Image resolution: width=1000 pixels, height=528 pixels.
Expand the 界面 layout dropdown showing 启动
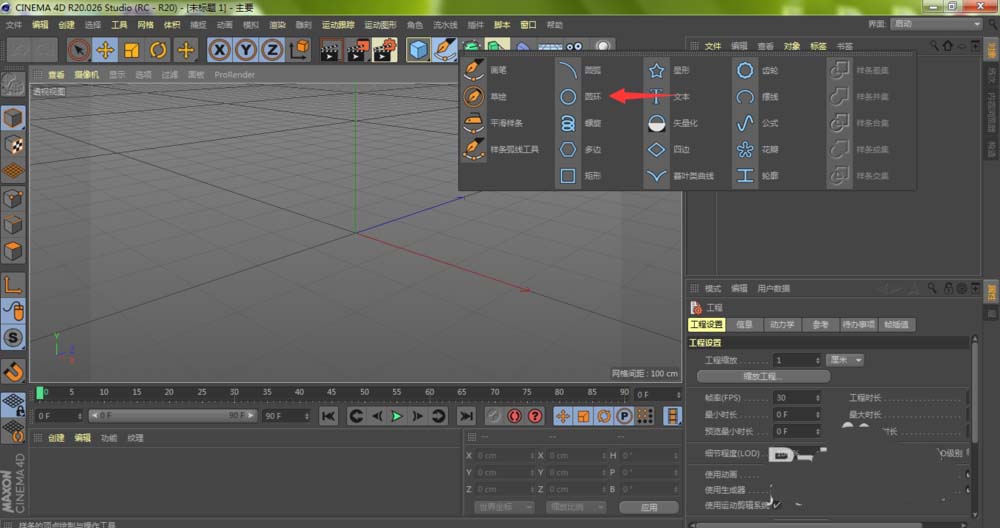pyautogui.click(x=935, y=24)
